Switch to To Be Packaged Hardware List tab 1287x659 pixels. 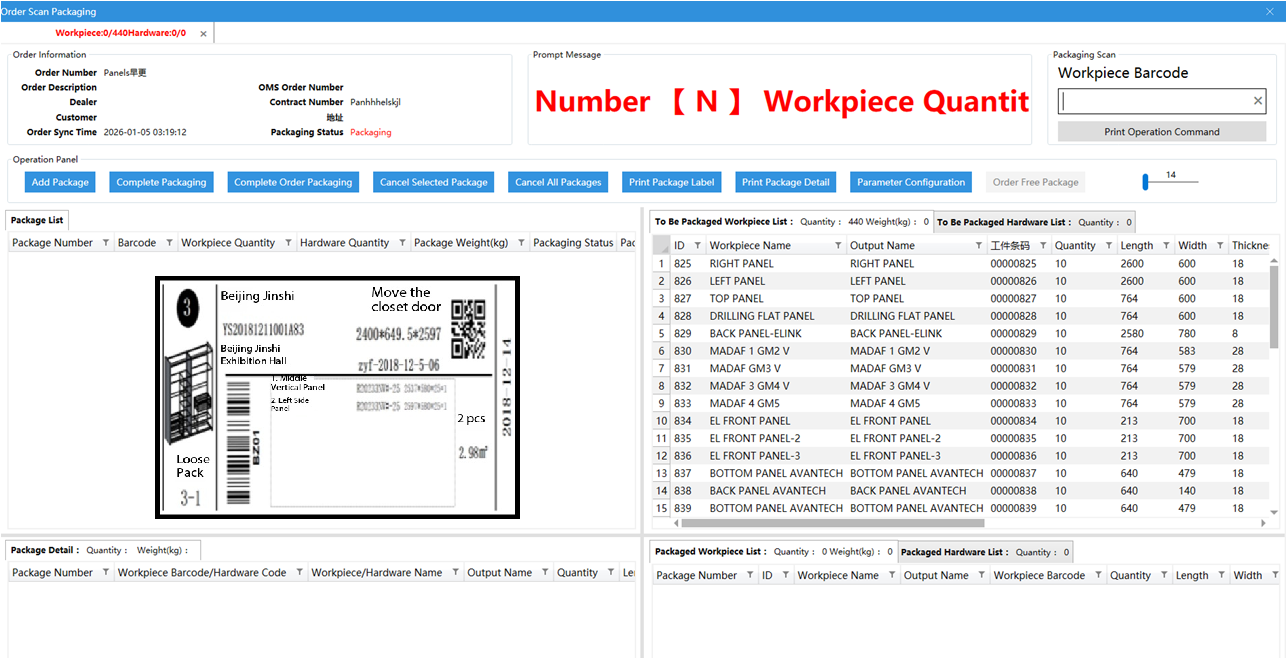coord(1034,222)
